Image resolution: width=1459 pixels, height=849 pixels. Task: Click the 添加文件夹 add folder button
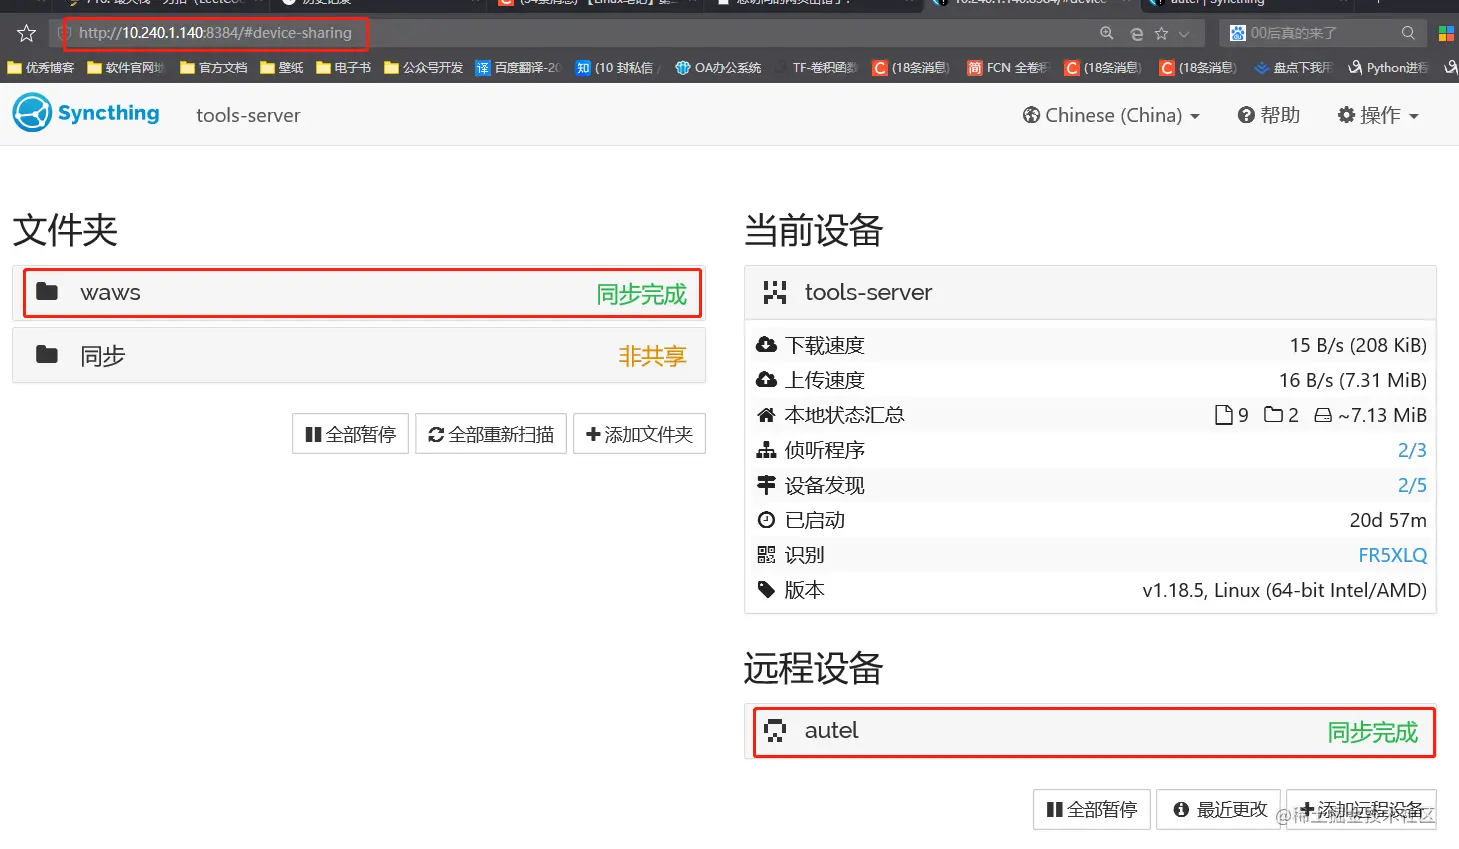tap(639, 434)
